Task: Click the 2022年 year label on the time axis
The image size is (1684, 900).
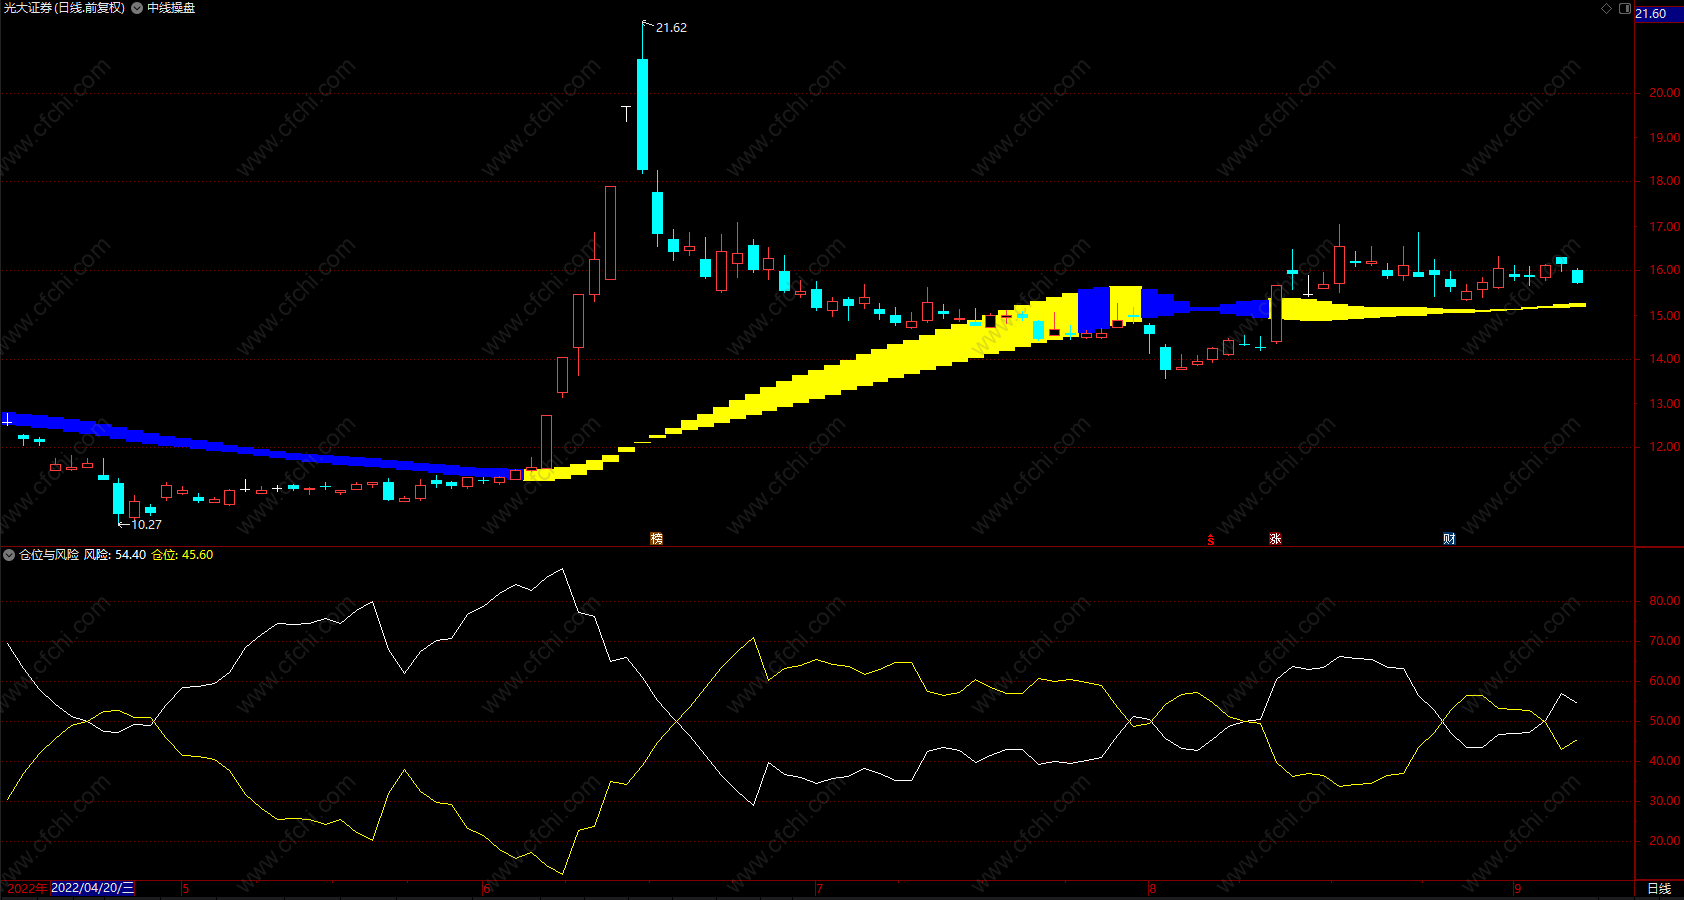Action: (27, 888)
